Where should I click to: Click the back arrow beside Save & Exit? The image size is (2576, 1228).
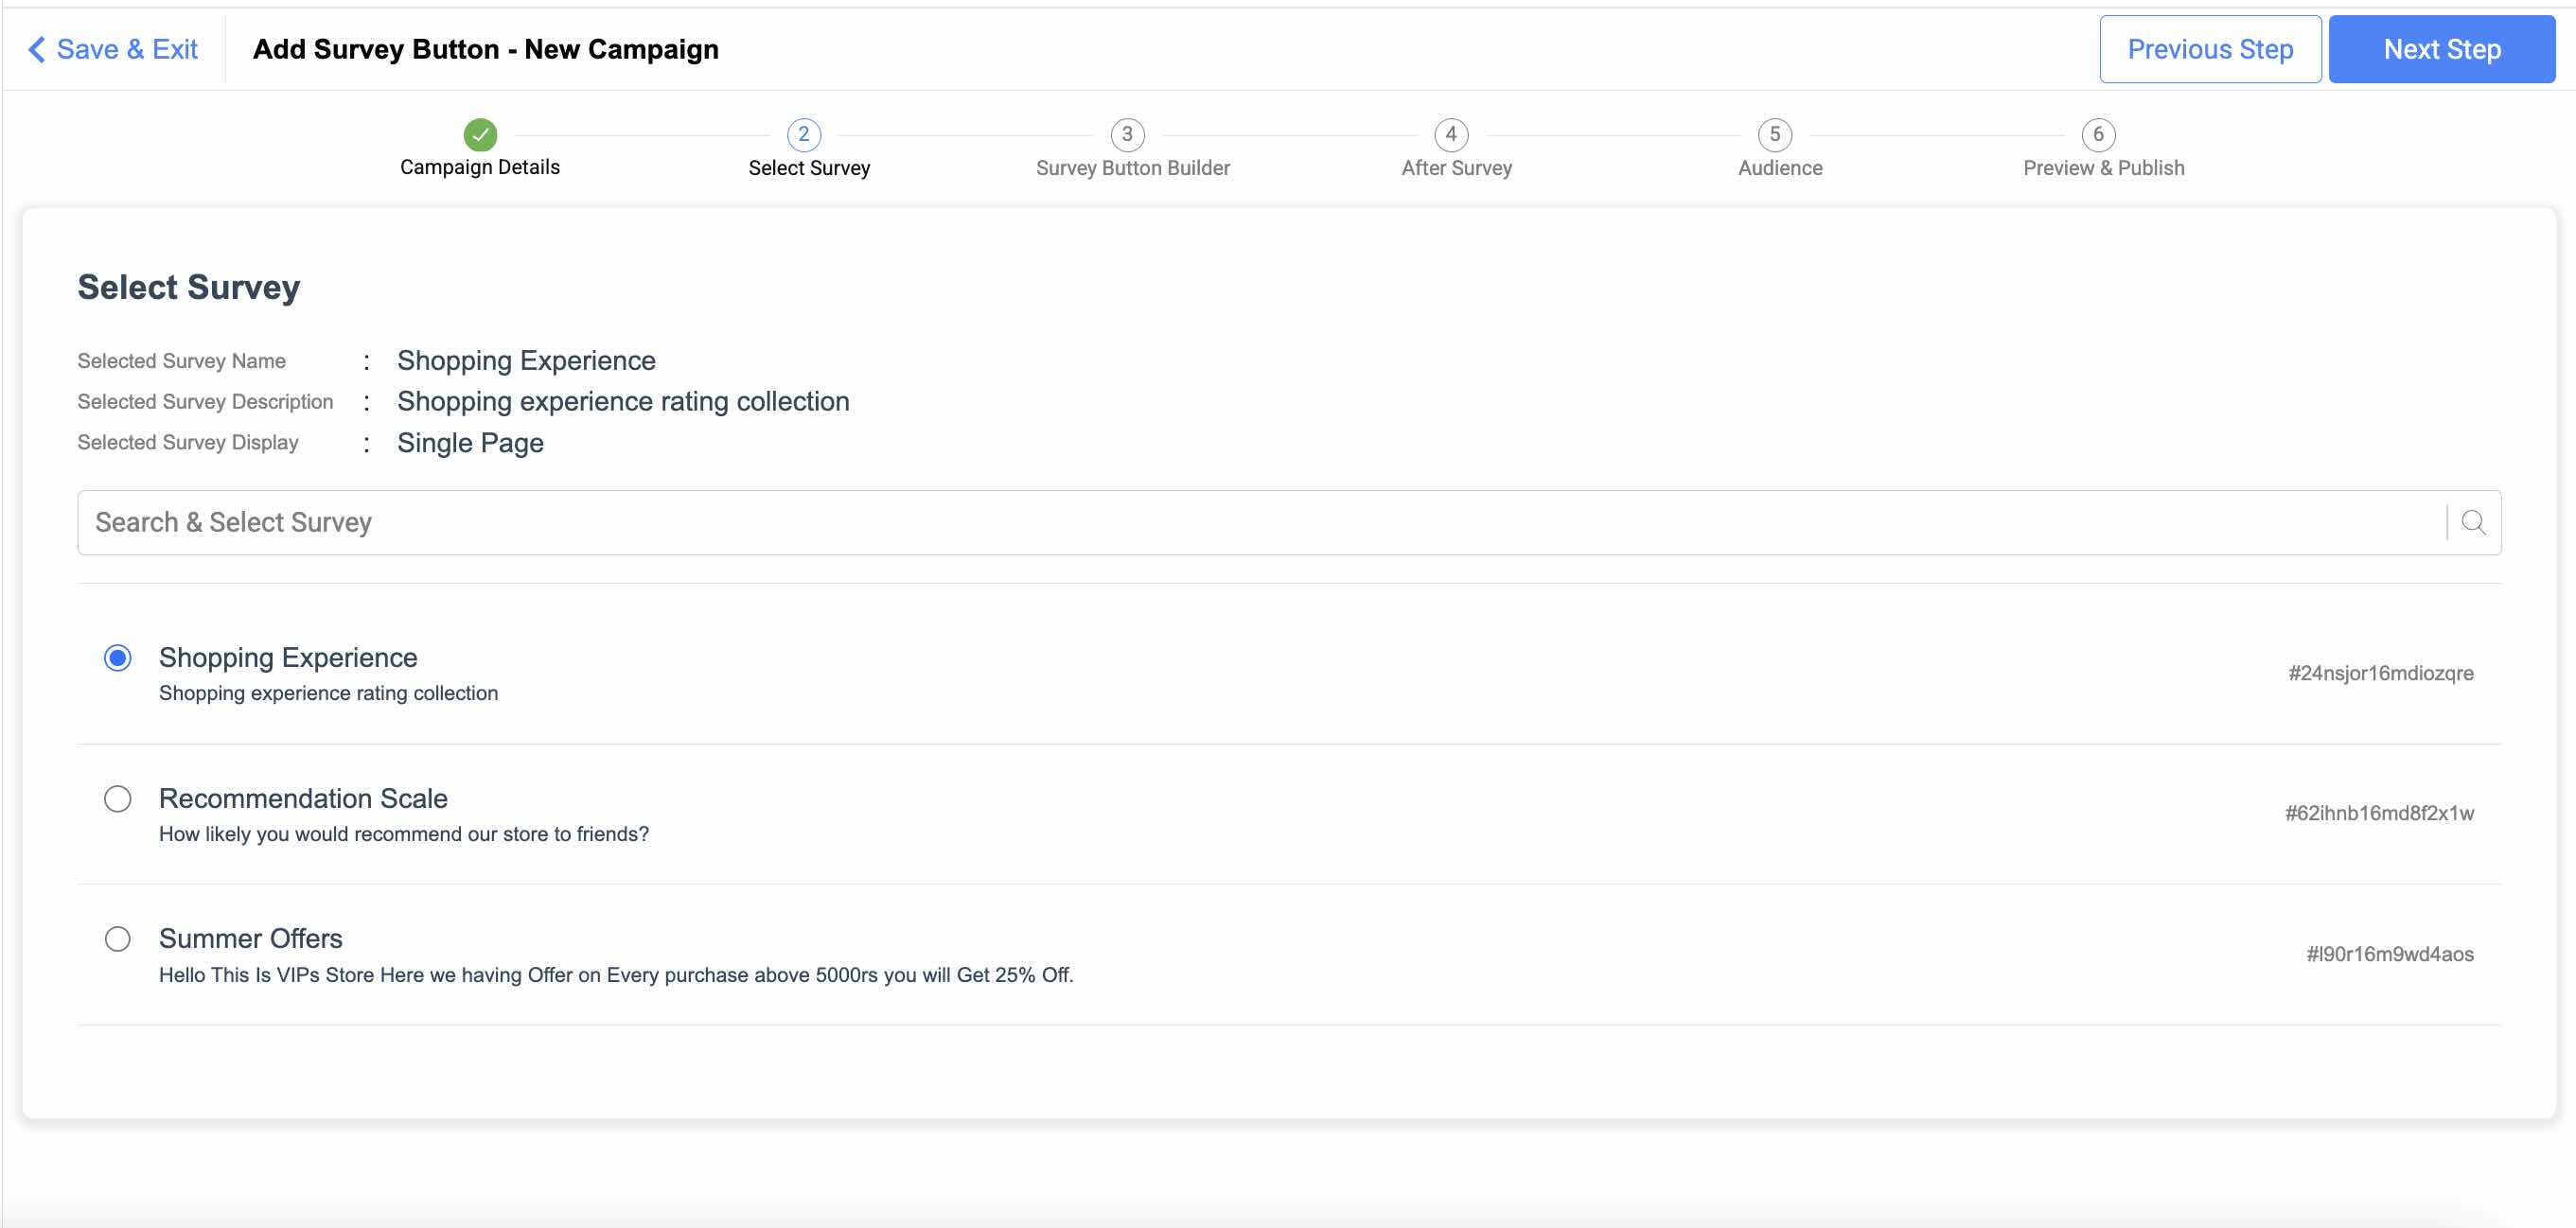tap(35, 48)
